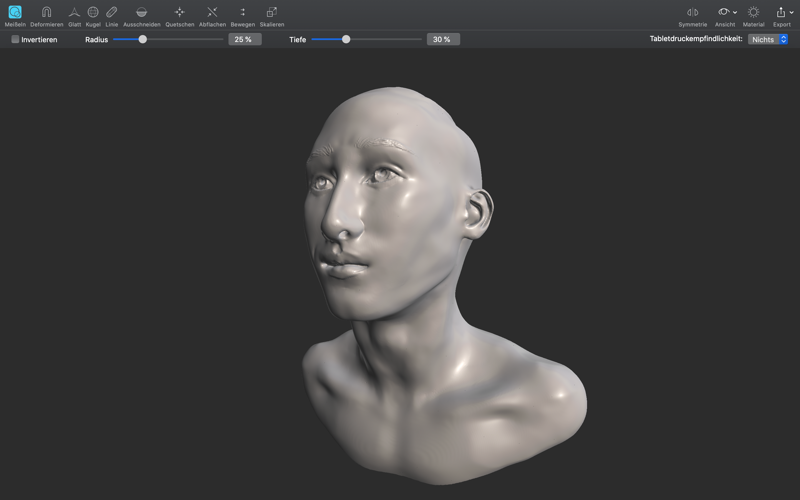Select the Bewegen move tool

pos(242,13)
